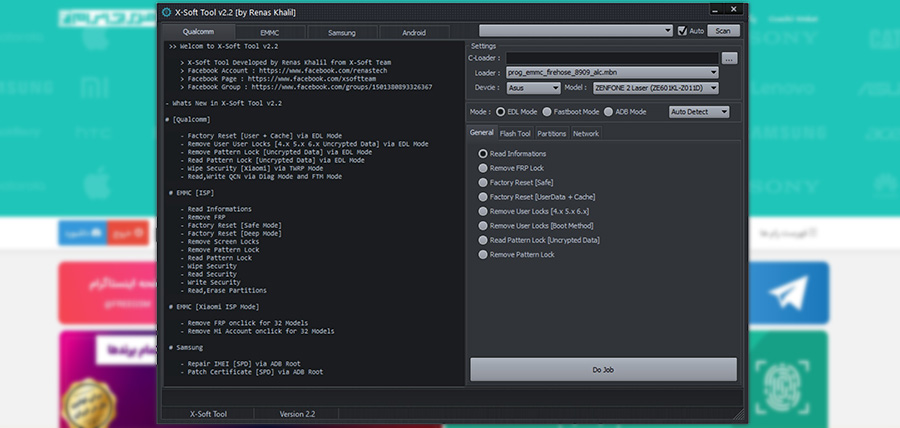The image size is (900, 428).
Task: Enable the Auto checkbox beside Scan
Action: [682, 31]
